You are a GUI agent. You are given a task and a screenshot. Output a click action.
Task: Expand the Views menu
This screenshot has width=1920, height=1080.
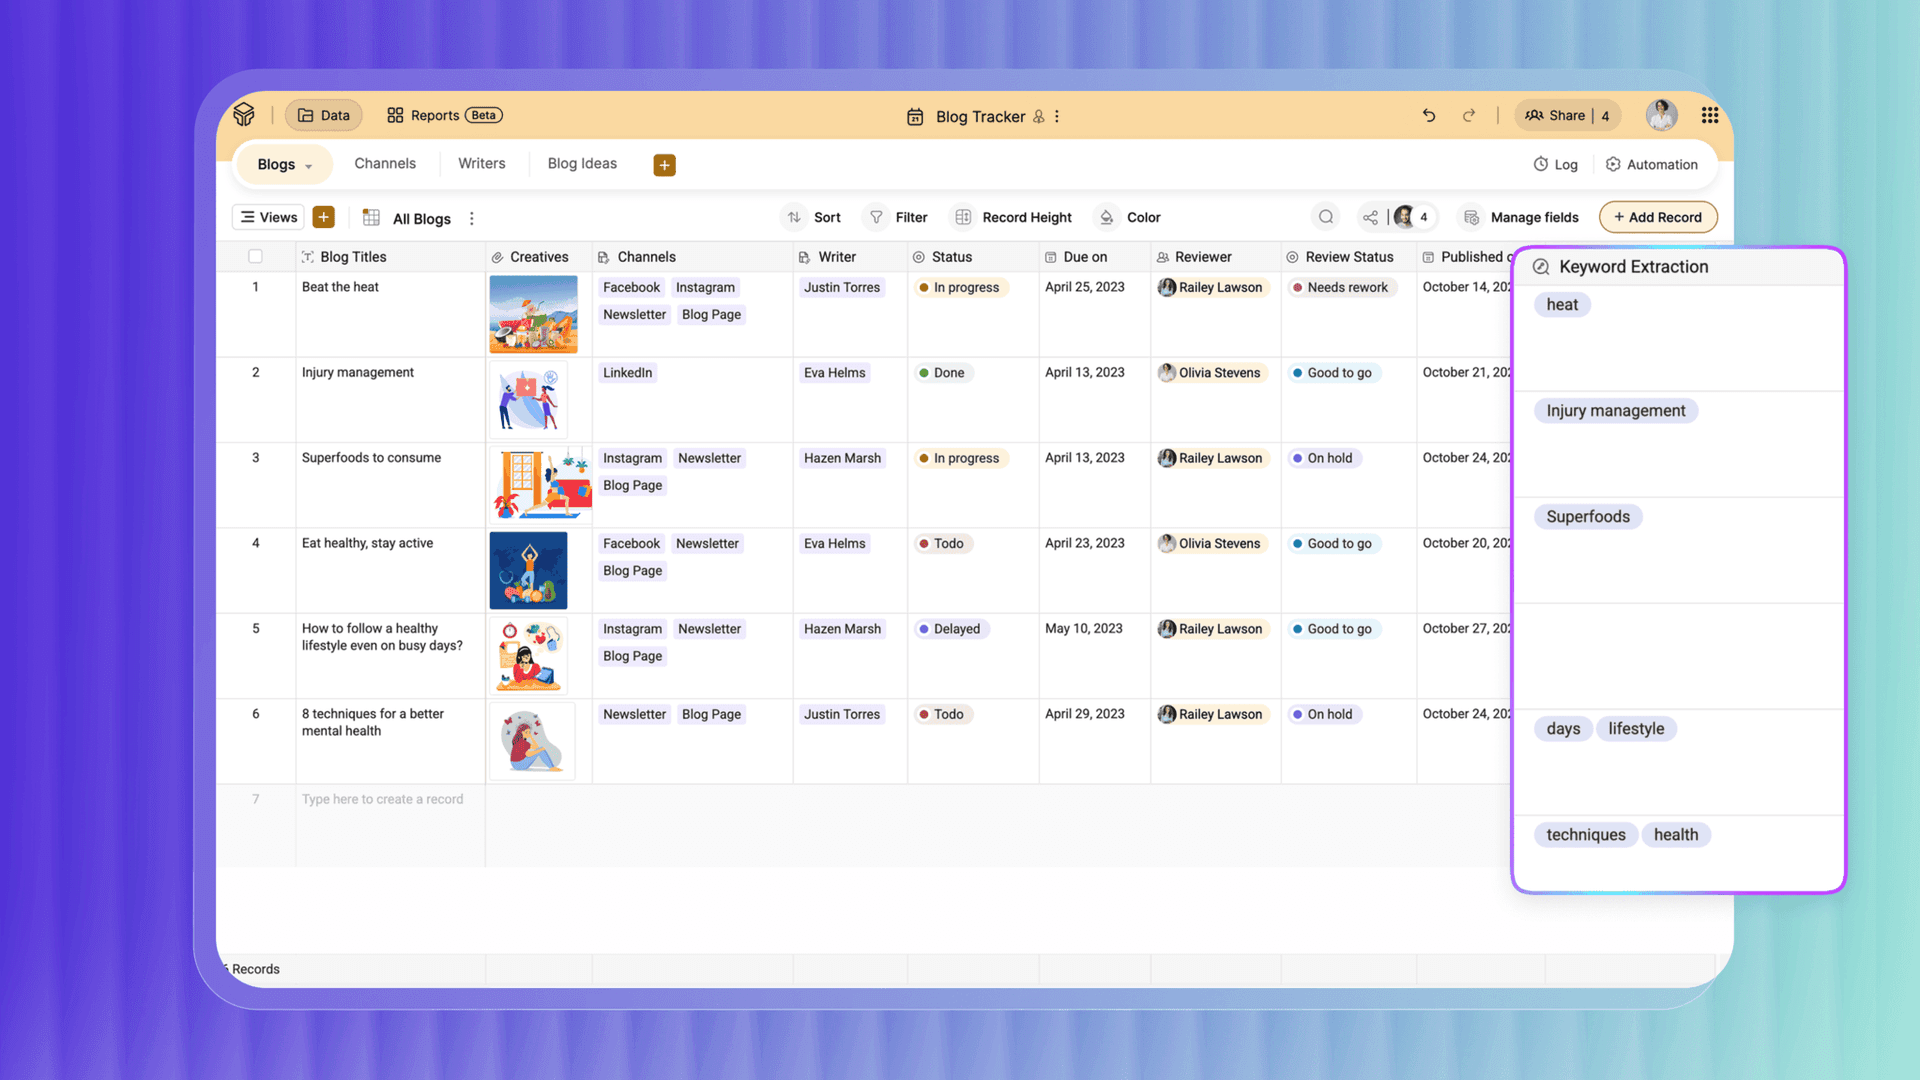point(267,217)
